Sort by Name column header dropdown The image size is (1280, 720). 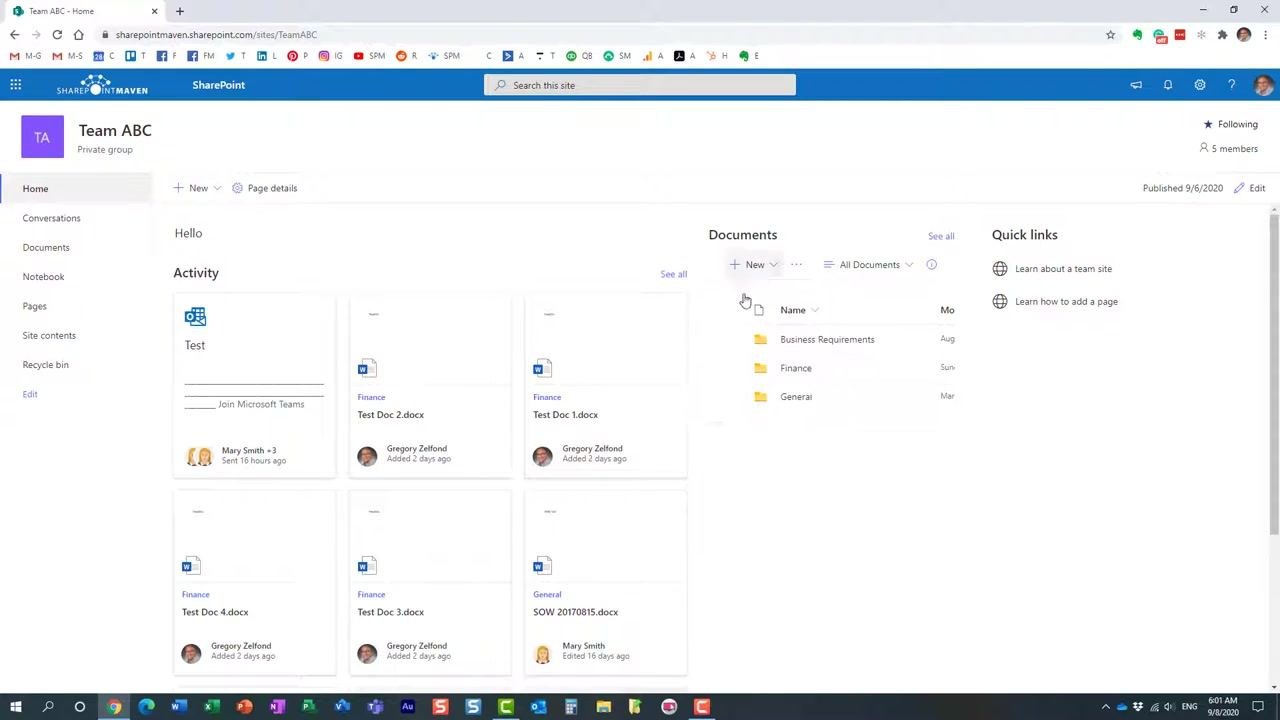coord(799,310)
